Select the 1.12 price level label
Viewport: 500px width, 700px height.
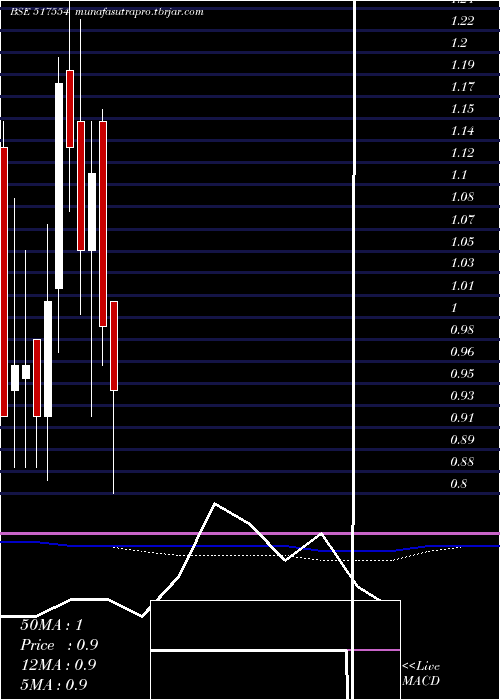[462, 153]
